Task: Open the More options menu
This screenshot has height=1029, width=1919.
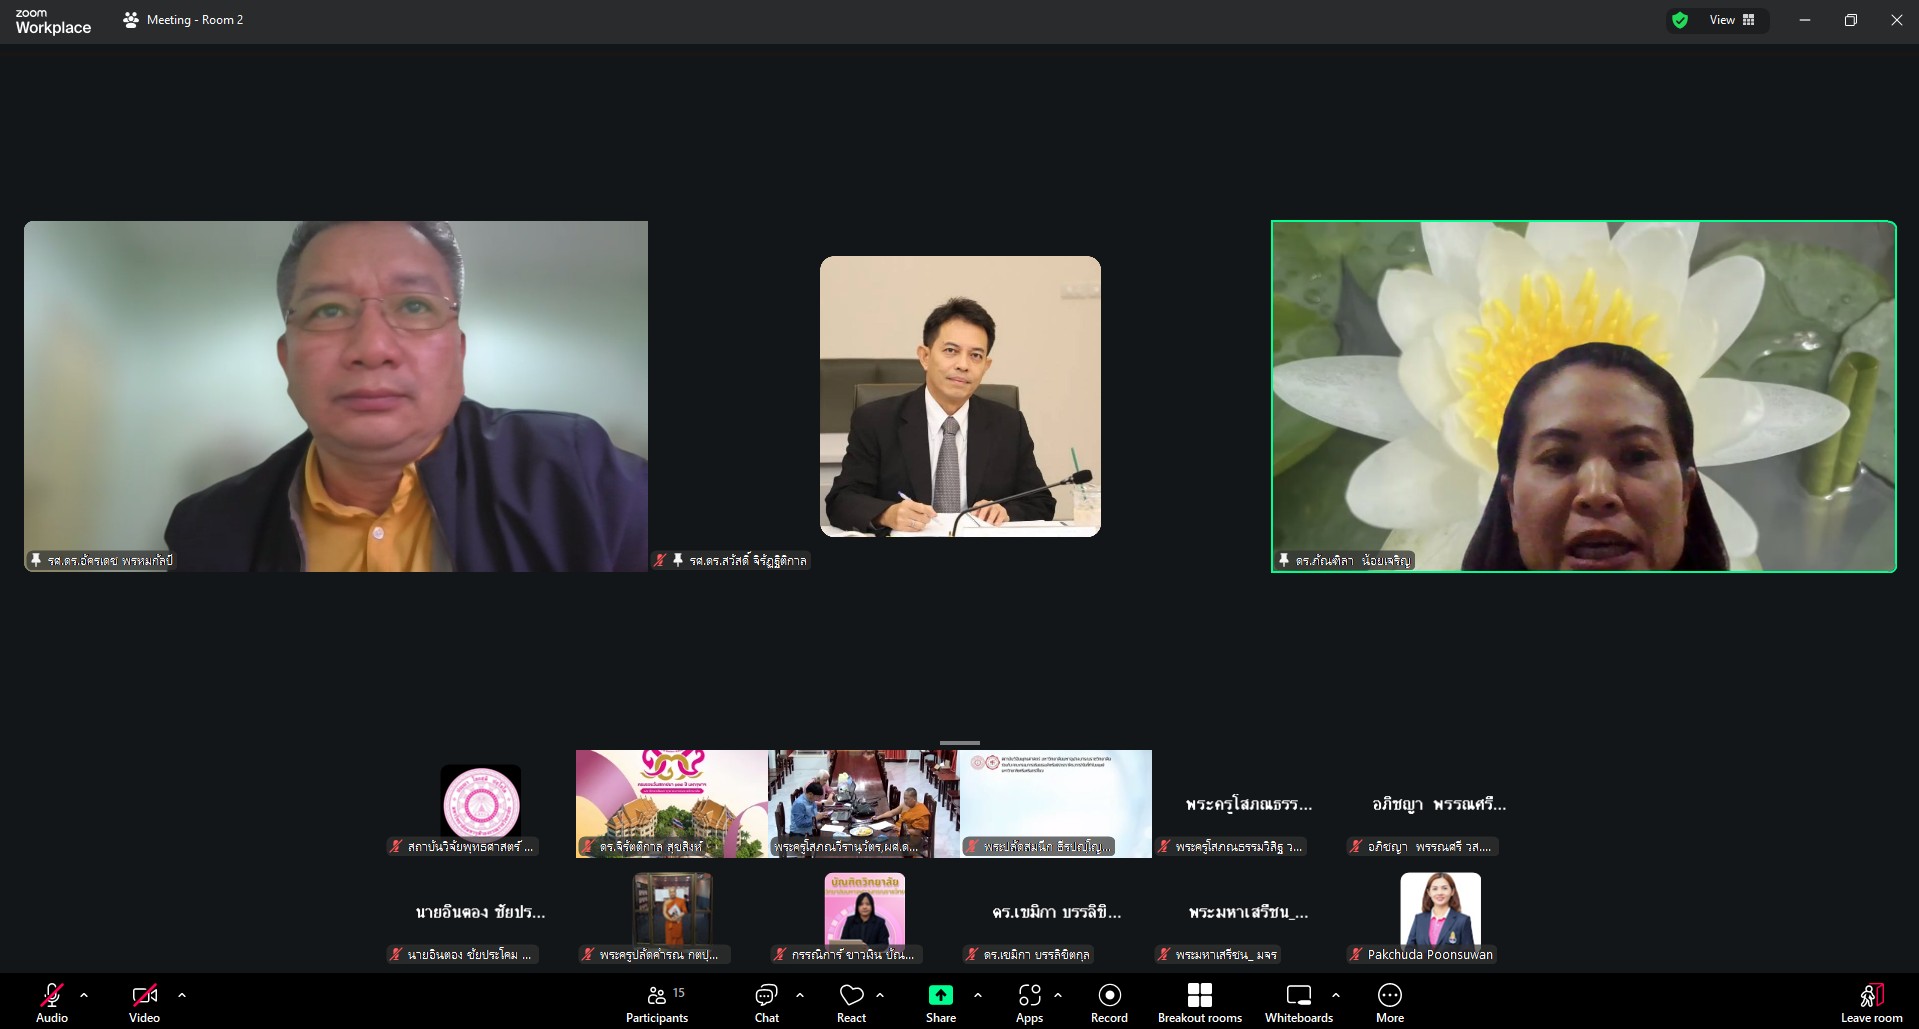Action: pos(1389,1002)
